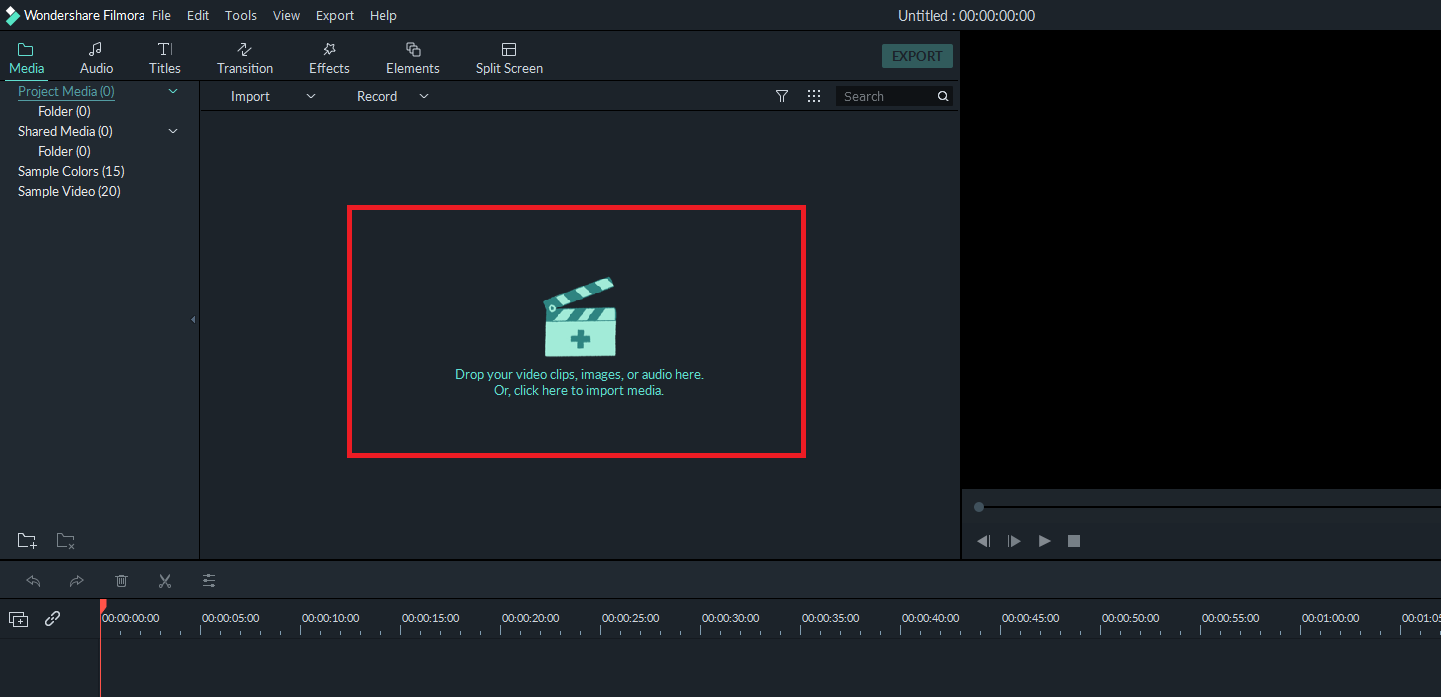Switch to the Audio tab
Image resolution: width=1441 pixels, height=697 pixels.
95,56
